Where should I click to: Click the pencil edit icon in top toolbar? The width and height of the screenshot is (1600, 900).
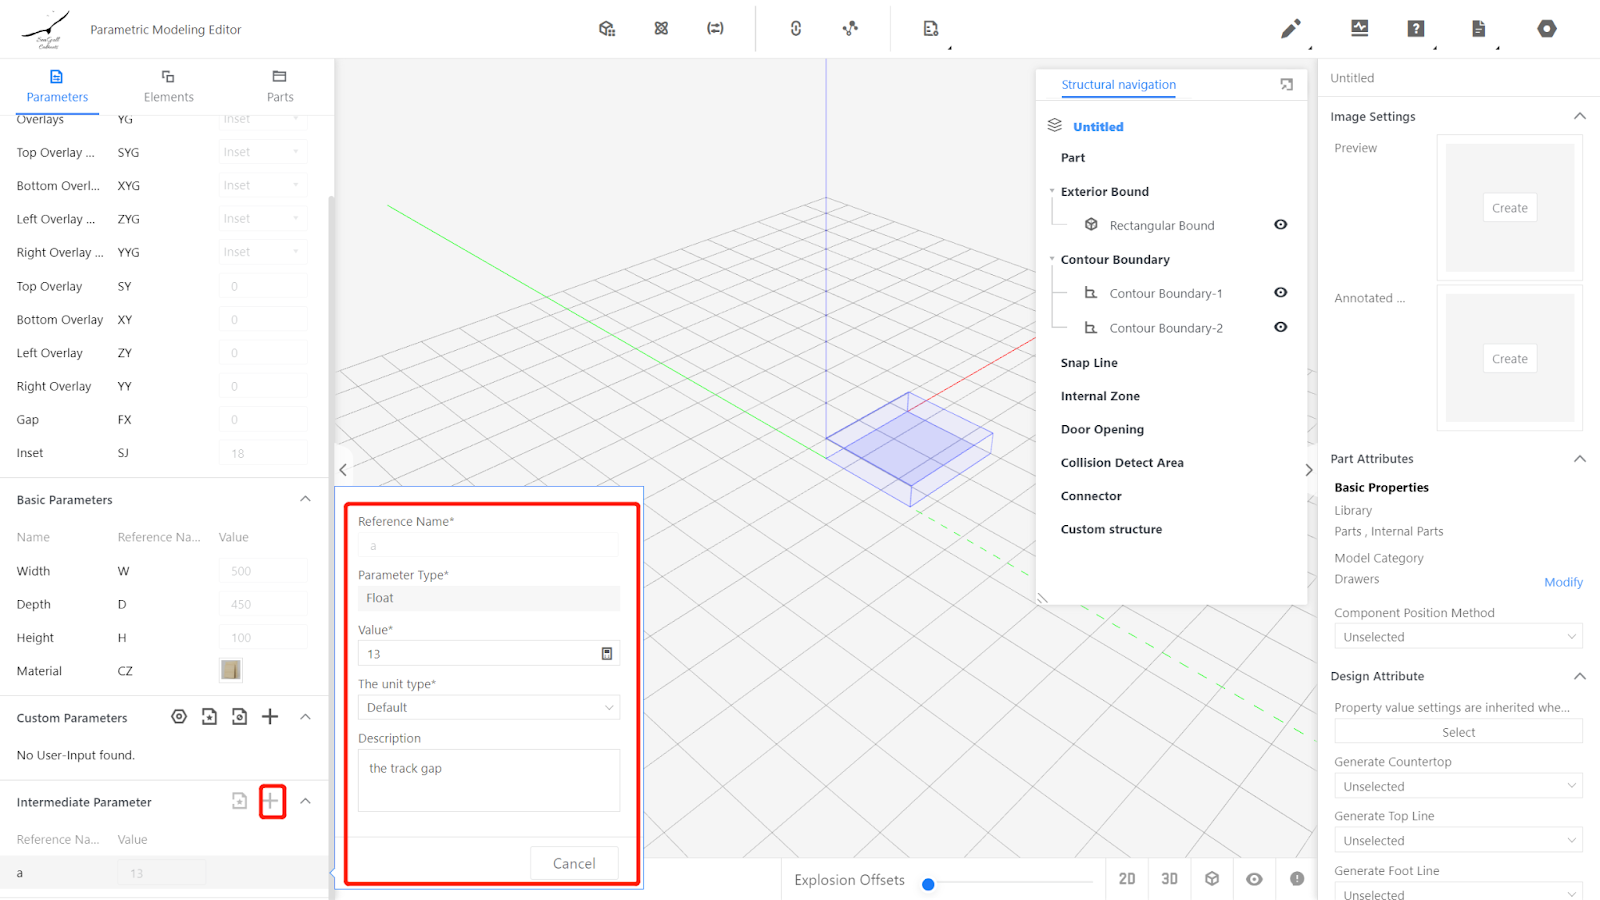1290,29
